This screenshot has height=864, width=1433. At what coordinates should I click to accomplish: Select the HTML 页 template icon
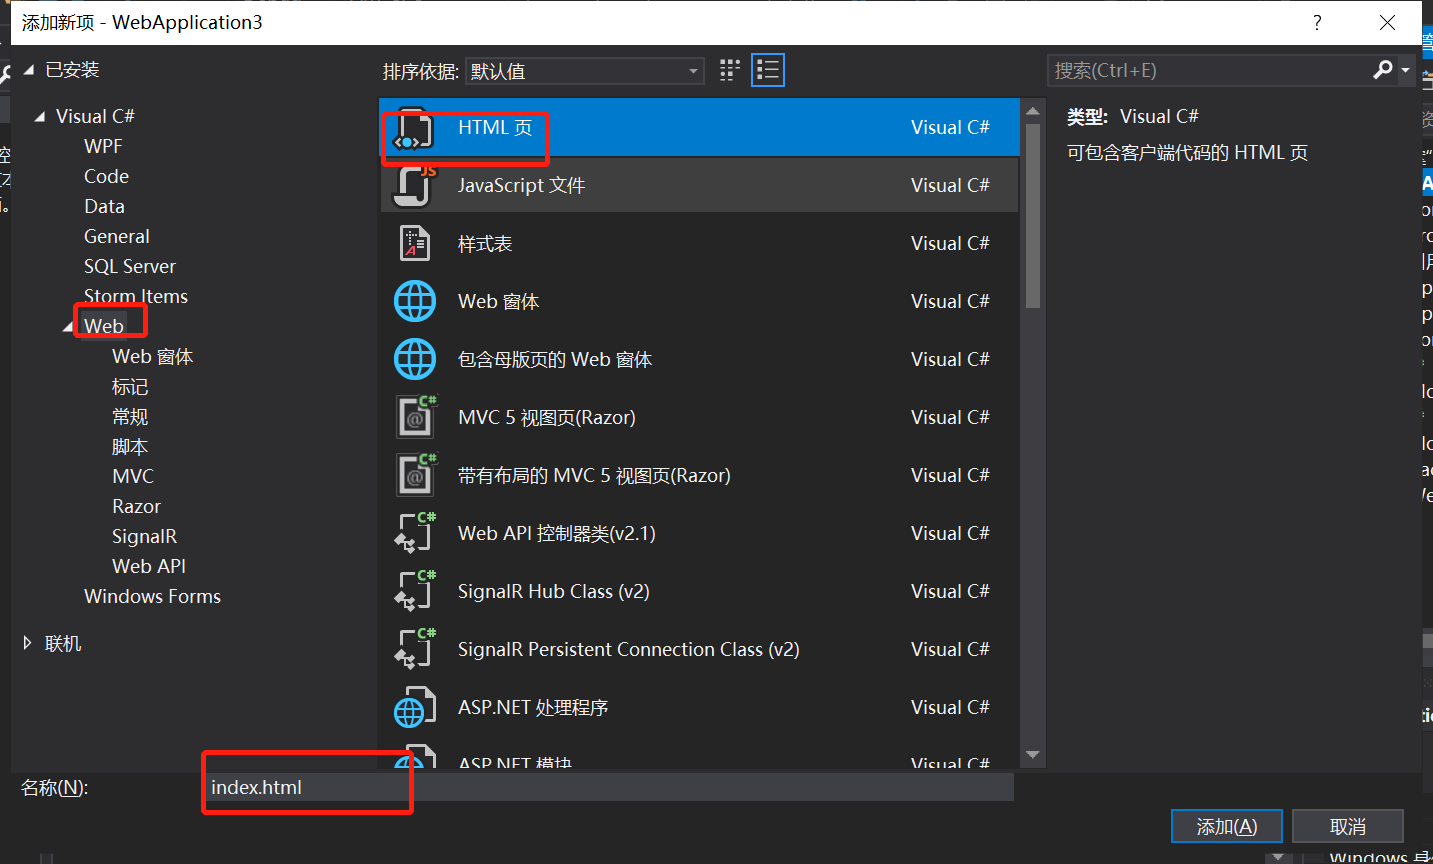(x=414, y=129)
